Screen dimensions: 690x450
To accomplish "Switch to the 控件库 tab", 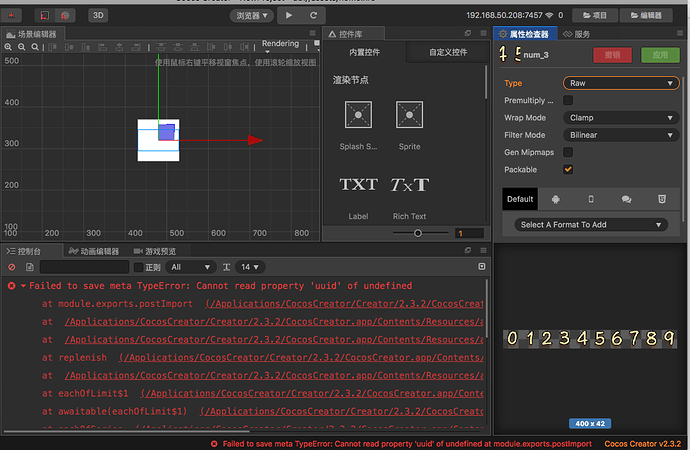I will pos(353,34).
